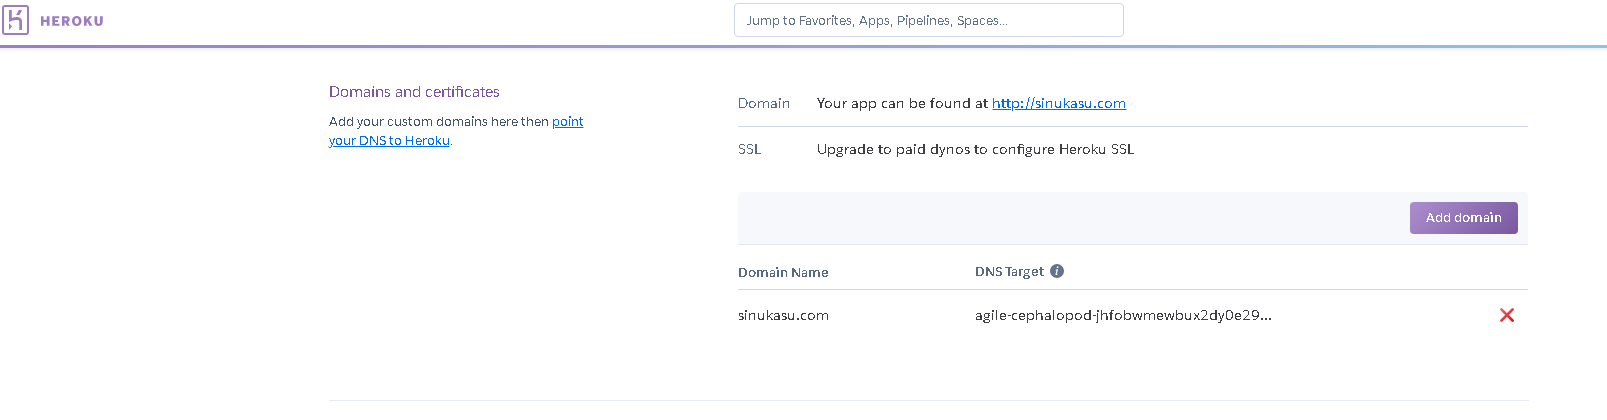This screenshot has width=1607, height=420.
Task: Click the SSL row label
Action: click(749, 149)
